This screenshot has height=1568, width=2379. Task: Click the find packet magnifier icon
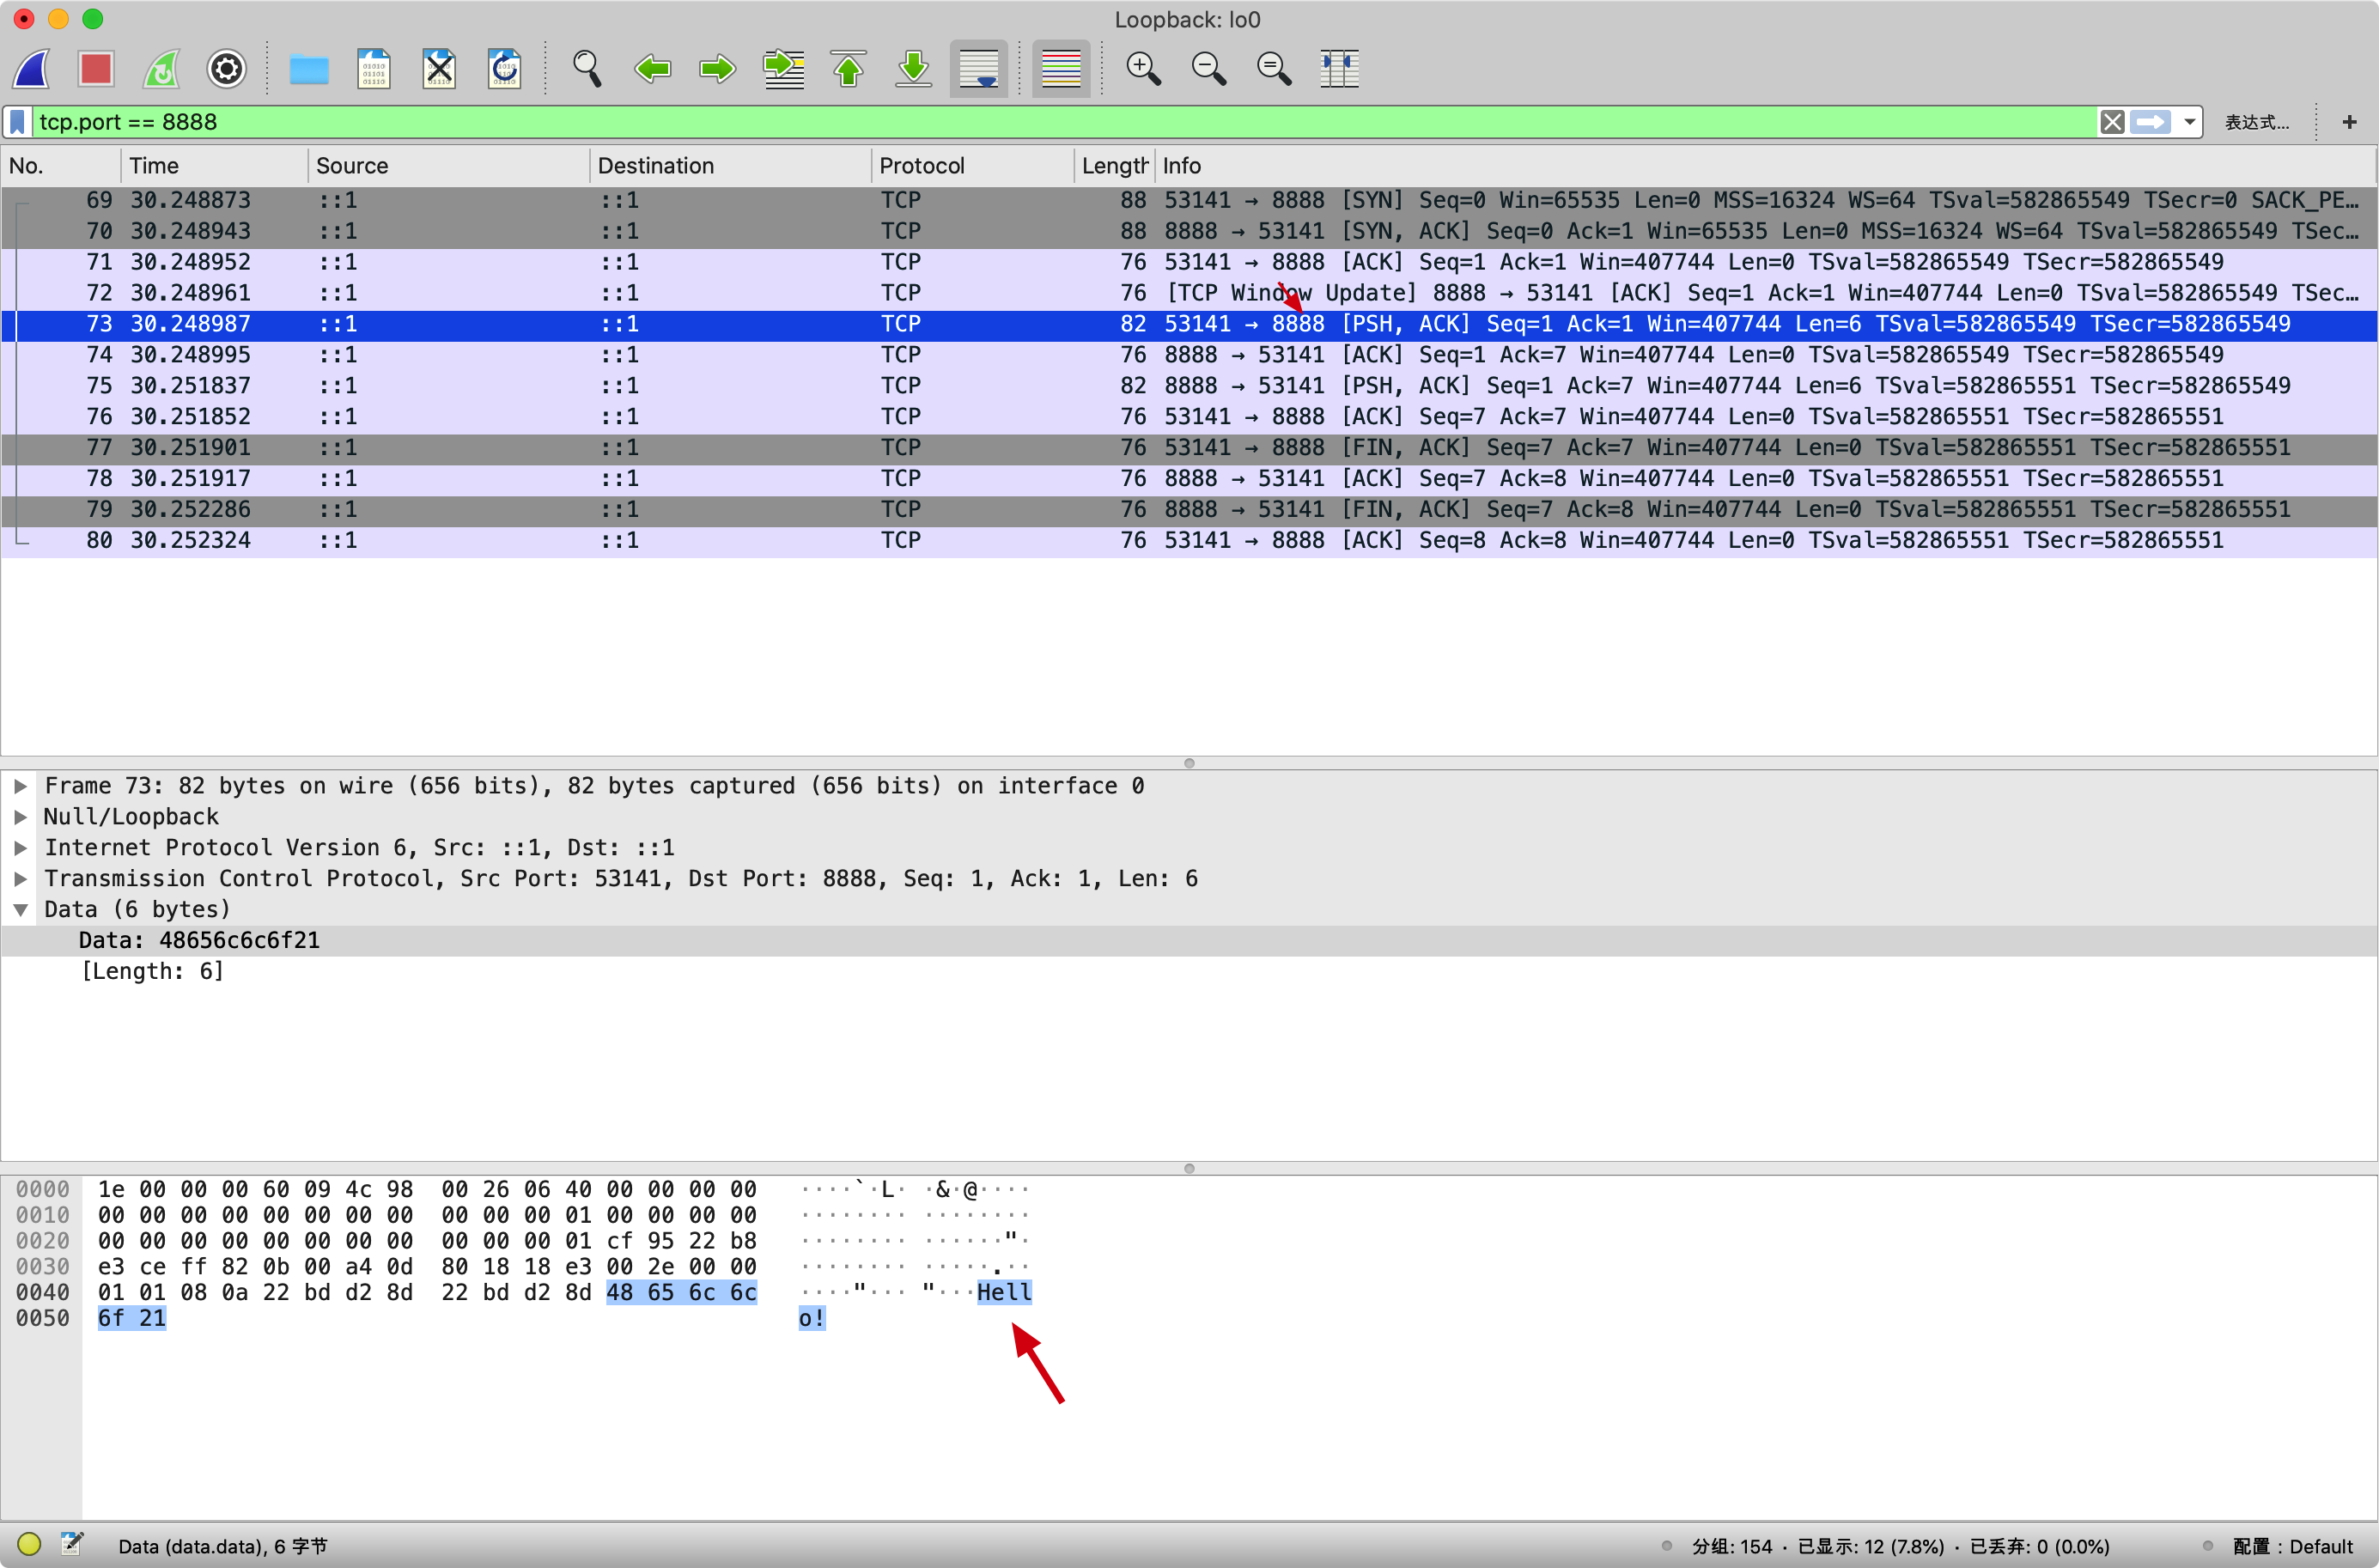tap(587, 69)
